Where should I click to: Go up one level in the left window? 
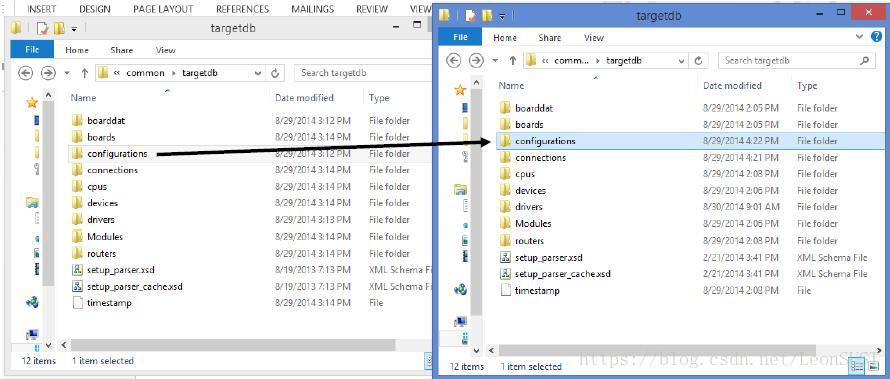tap(84, 73)
